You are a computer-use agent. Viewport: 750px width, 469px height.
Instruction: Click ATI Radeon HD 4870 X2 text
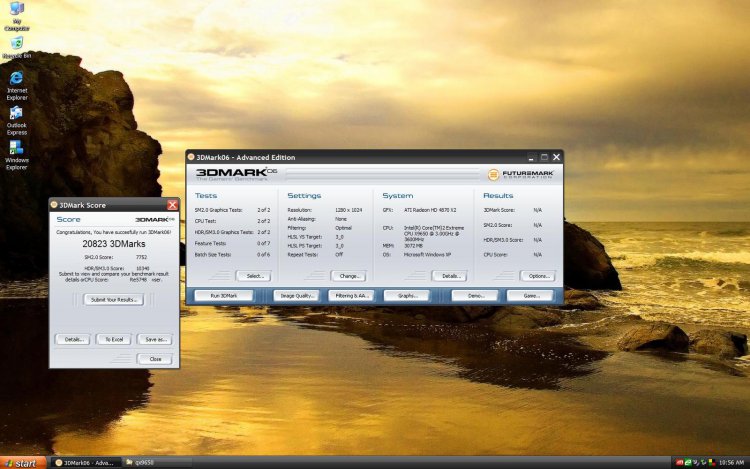(430, 210)
